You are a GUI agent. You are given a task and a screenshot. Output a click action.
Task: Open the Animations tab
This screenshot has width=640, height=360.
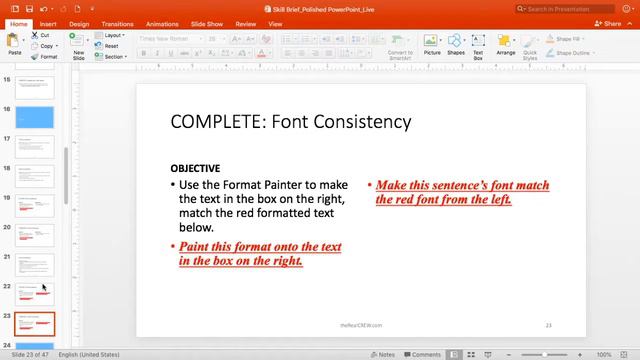click(x=162, y=24)
